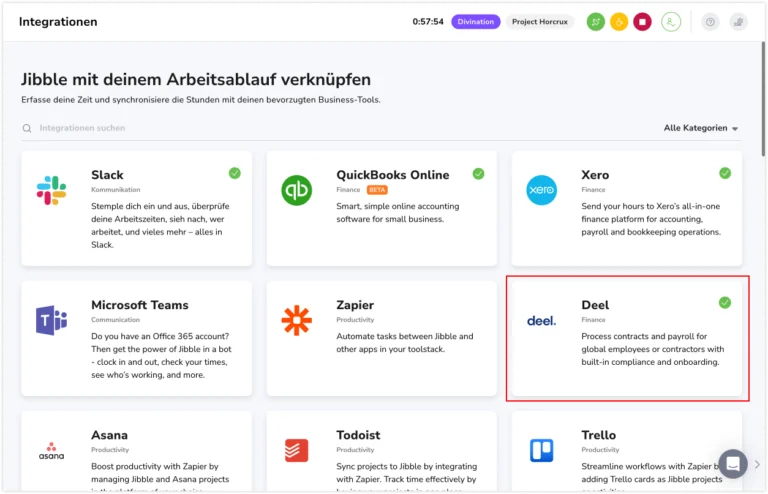Click the gray icon right of help
Viewport: 768px width, 494px height.
point(739,22)
